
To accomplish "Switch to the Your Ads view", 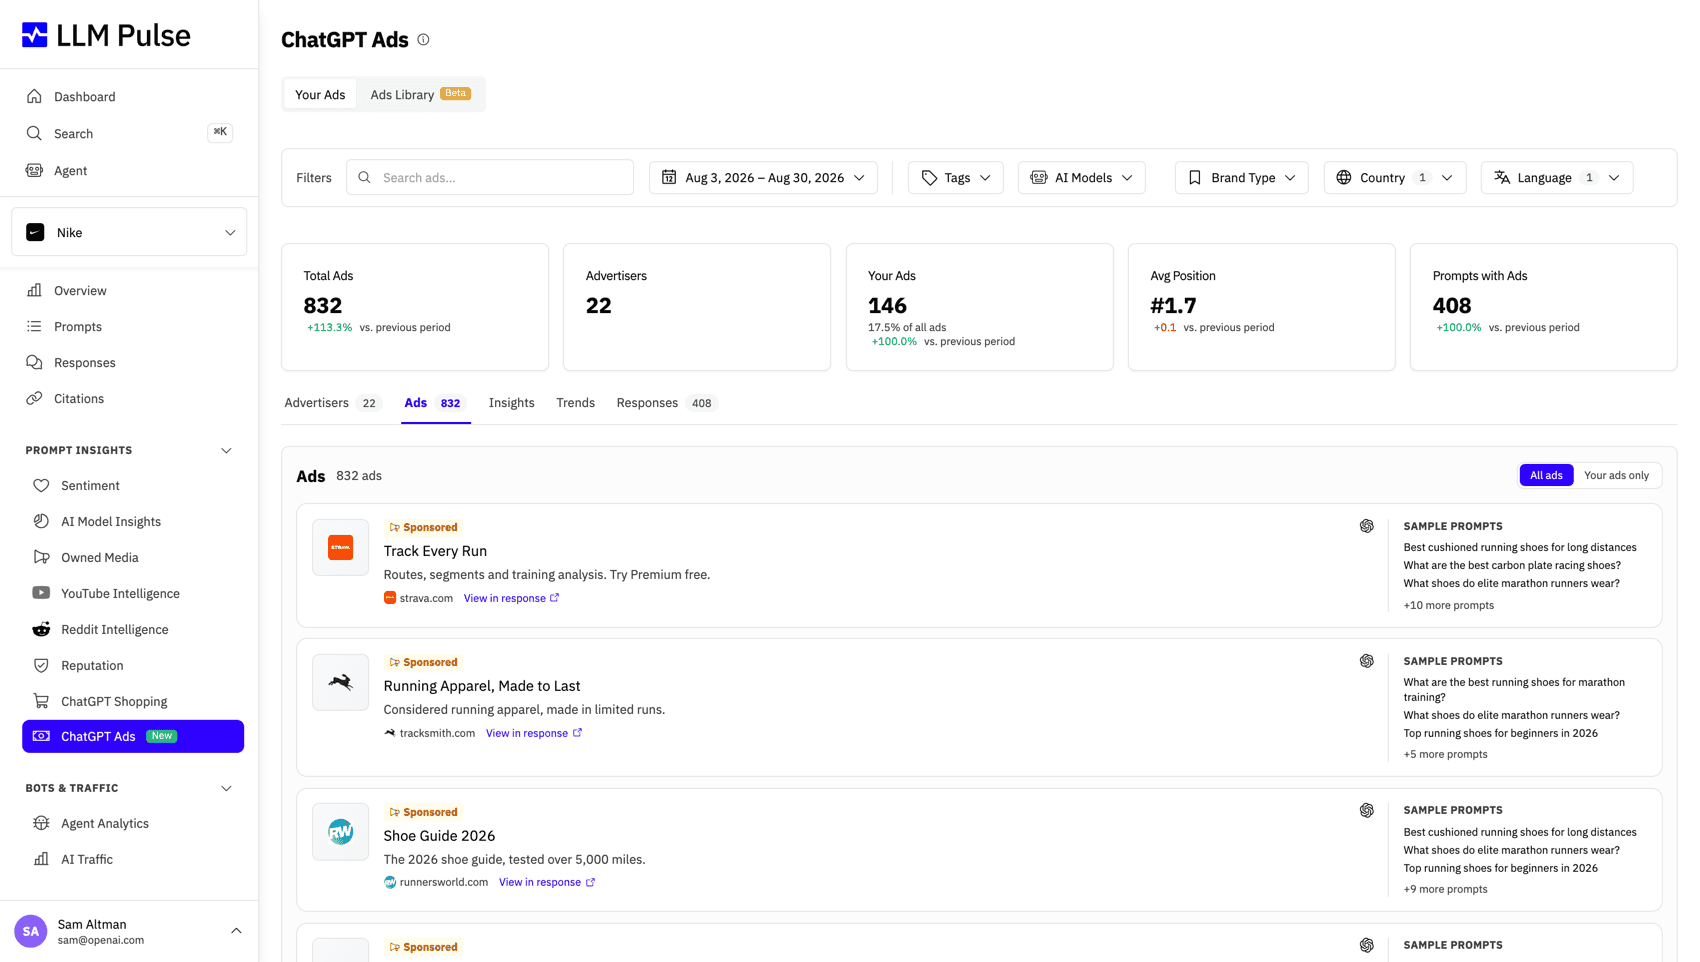I will [320, 94].
